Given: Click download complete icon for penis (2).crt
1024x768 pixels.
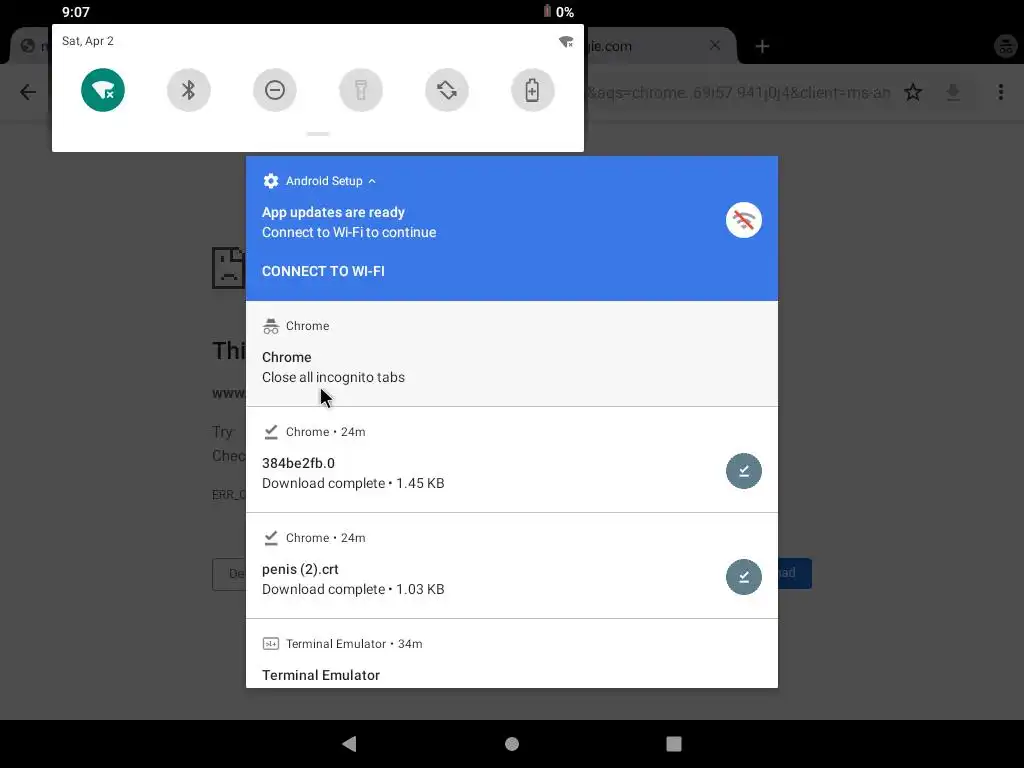Looking at the screenshot, I should pyautogui.click(x=744, y=577).
